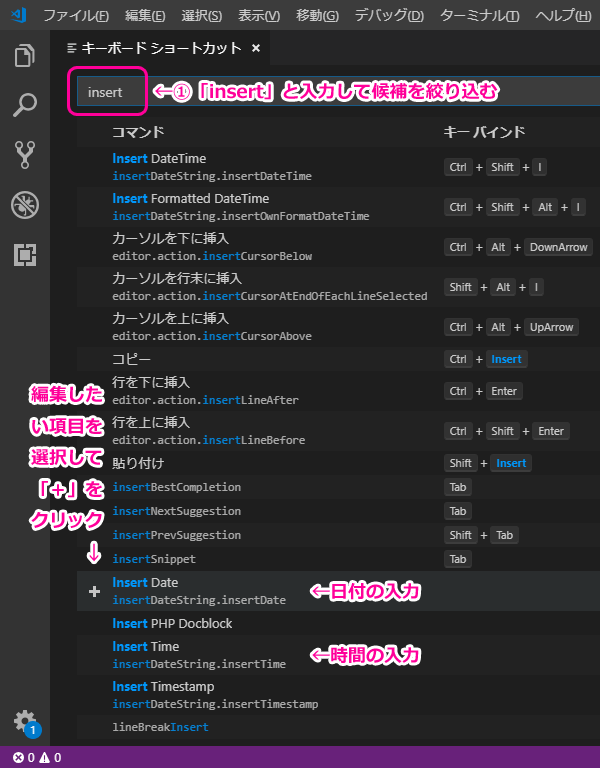The width and height of the screenshot is (600, 768).
Task: Select the 貼り付け command row
Action: pos(338,463)
